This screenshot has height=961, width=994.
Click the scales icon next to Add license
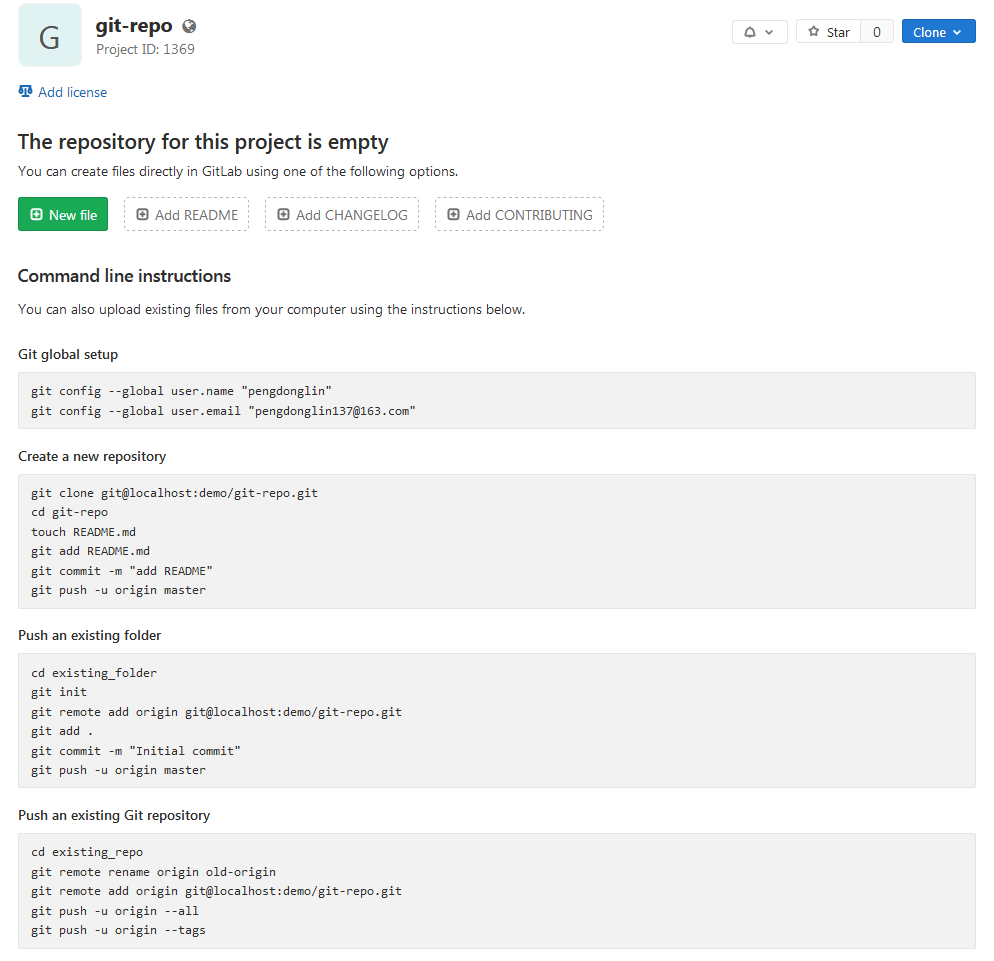pos(24,91)
